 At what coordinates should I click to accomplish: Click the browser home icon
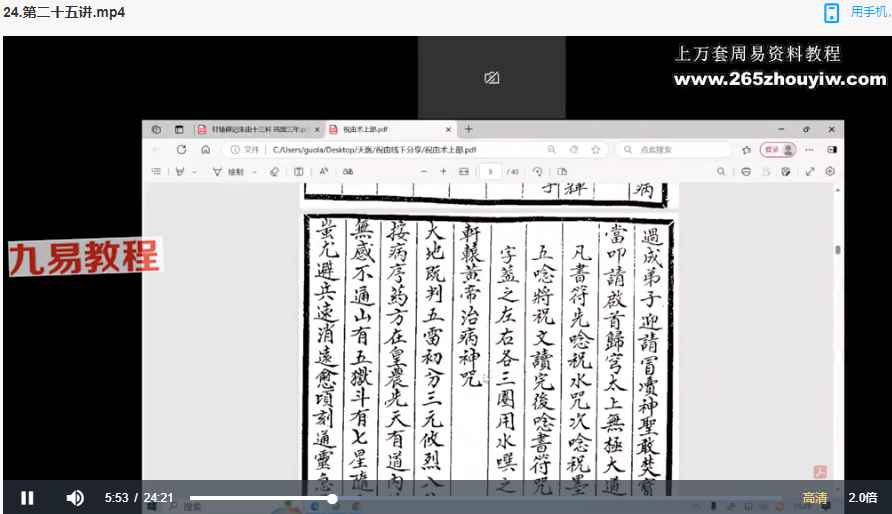pos(205,150)
